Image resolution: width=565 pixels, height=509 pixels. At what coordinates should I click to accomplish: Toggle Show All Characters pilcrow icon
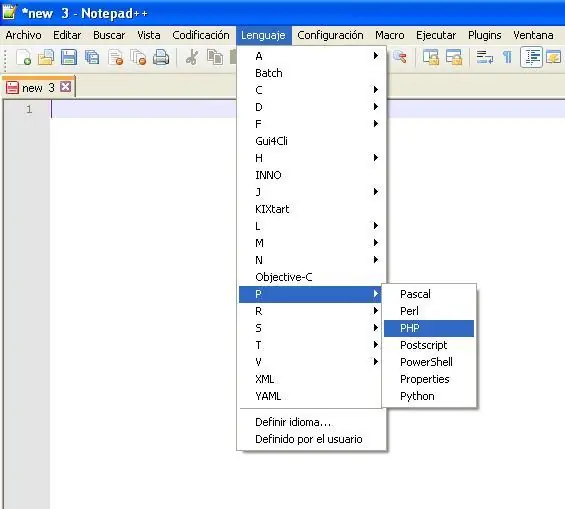[x=507, y=58]
